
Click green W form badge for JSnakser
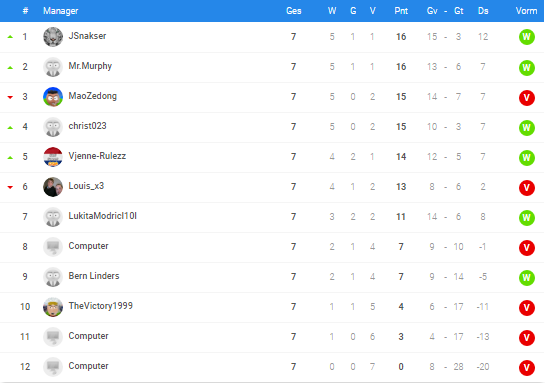tap(527, 37)
